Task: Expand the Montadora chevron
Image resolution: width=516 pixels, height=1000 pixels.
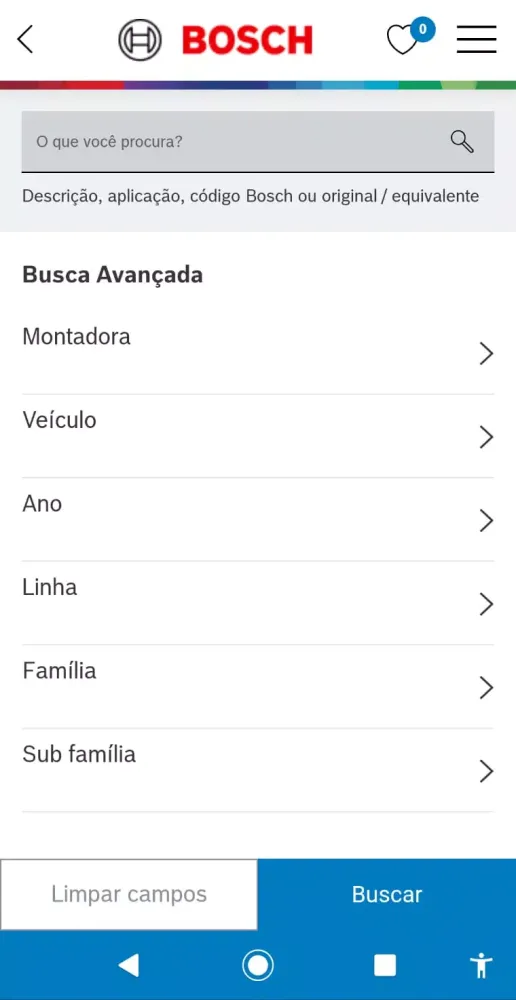Action: [487, 353]
